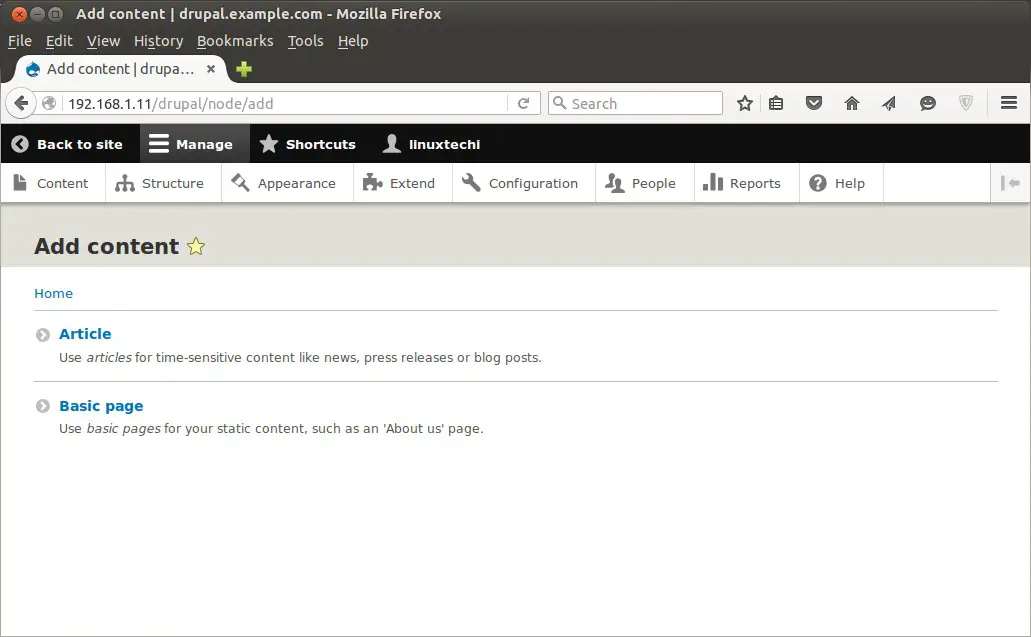Click the Add content page heading
Image resolution: width=1031 pixels, height=637 pixels.
(106, 246)
